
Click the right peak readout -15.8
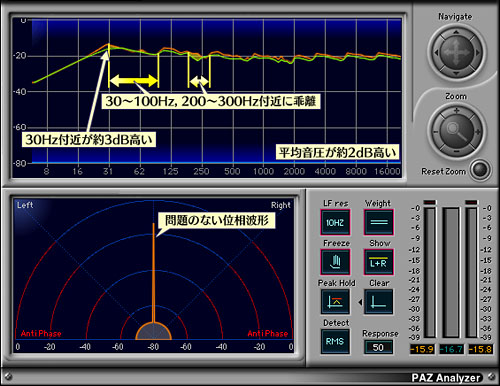point(480,349)
